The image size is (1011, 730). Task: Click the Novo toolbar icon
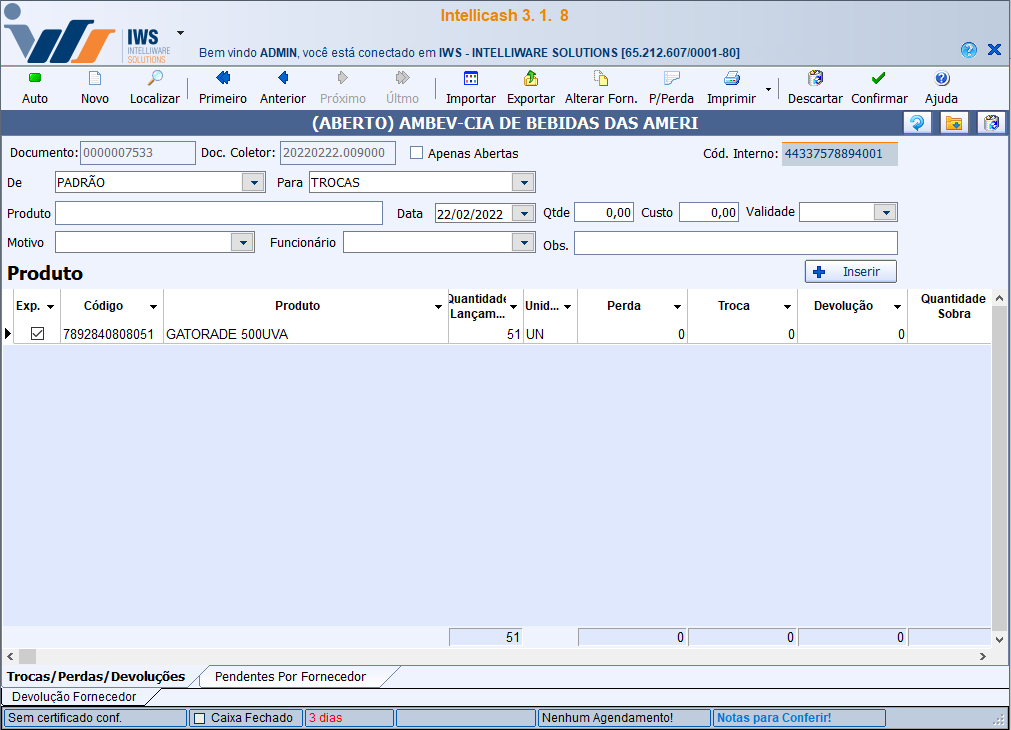[x=95, y=79]
